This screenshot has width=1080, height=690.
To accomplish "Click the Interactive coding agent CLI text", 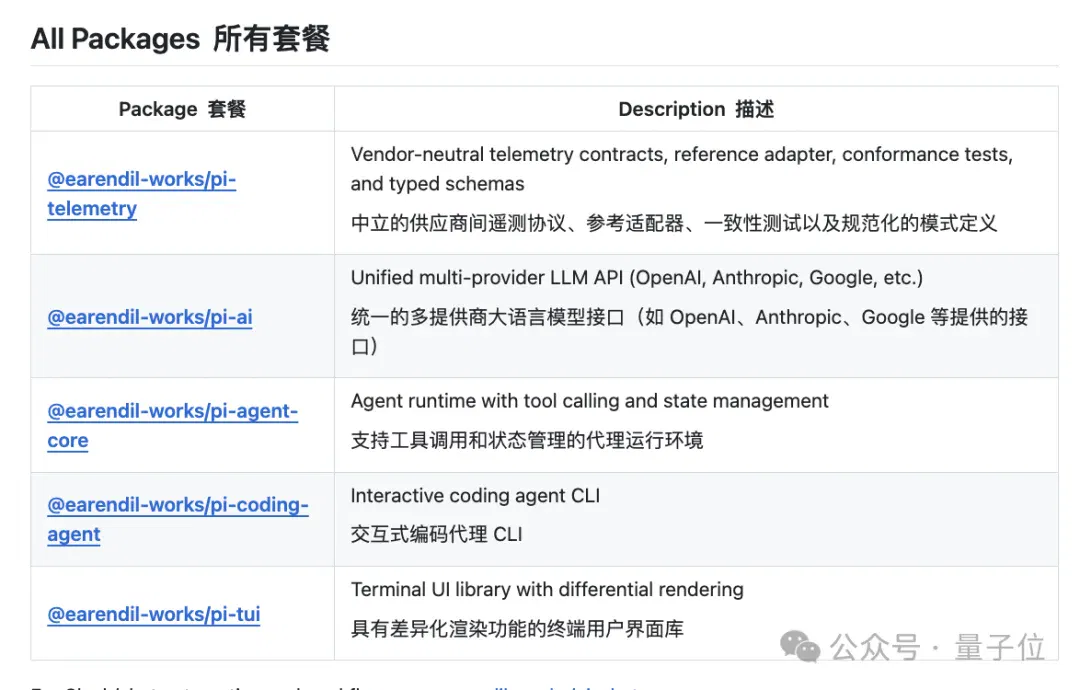I will [x=475, y=495].
